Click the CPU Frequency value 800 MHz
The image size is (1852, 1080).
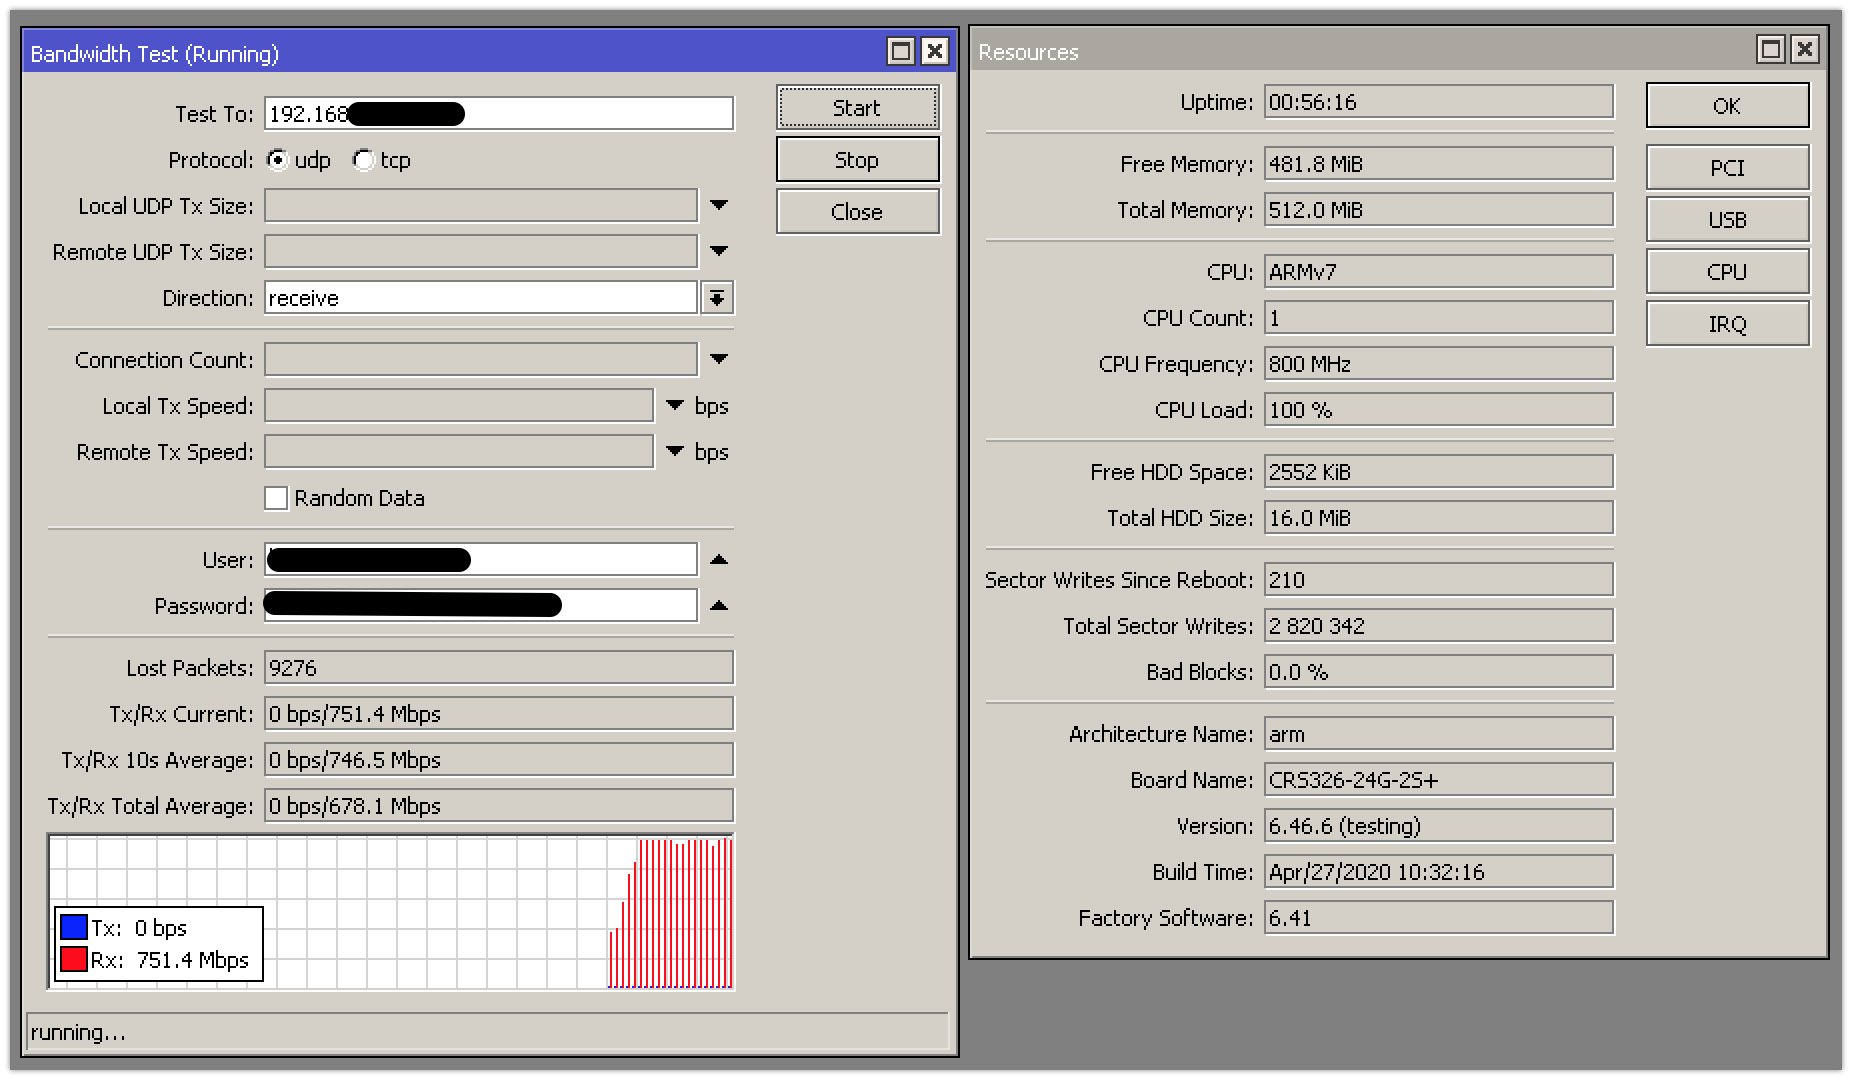coord(1439,364)
